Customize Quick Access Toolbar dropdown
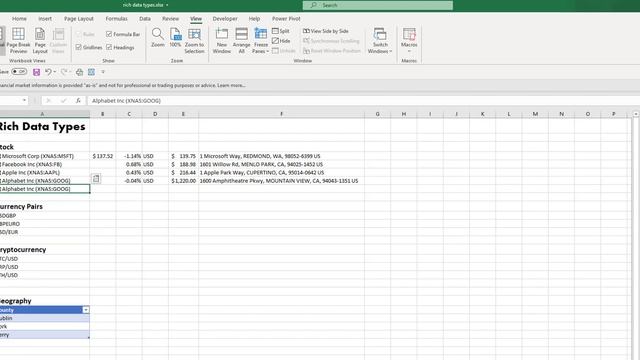This screenshot has width=640, height=360. tap(103, 72)
